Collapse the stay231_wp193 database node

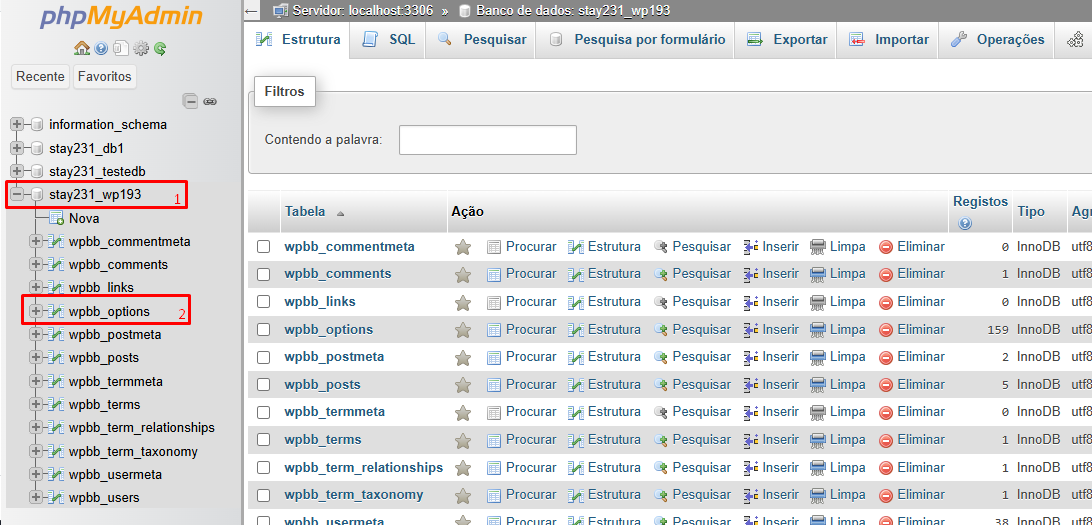click(x=17, y=194)
